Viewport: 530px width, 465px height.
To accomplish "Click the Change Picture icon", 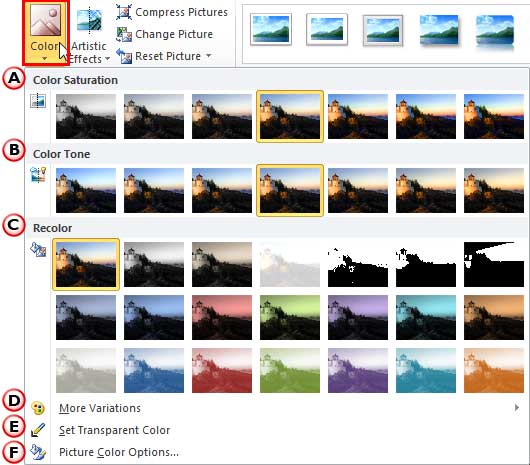I will 124,34.
